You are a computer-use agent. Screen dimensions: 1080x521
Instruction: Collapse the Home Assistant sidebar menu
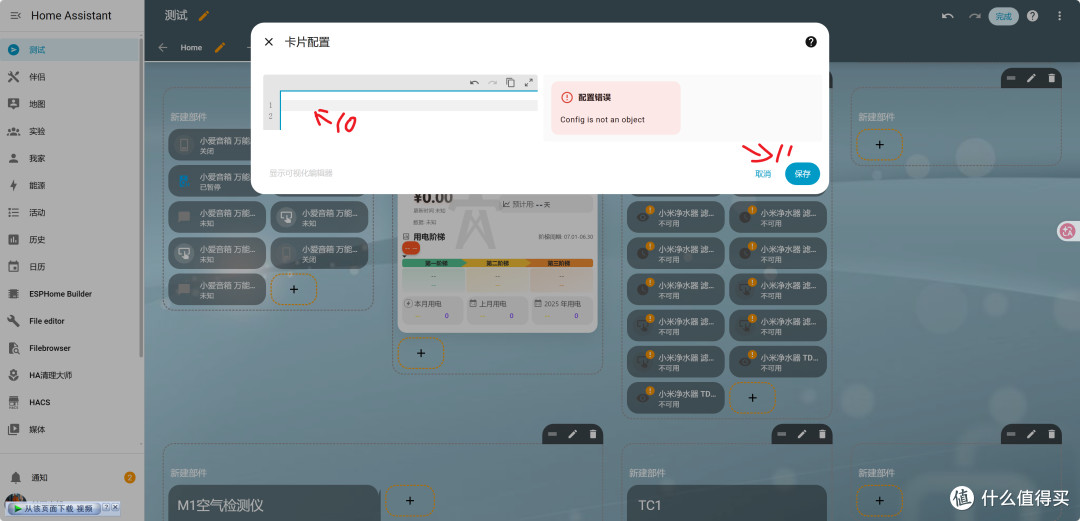click(15, 15)
